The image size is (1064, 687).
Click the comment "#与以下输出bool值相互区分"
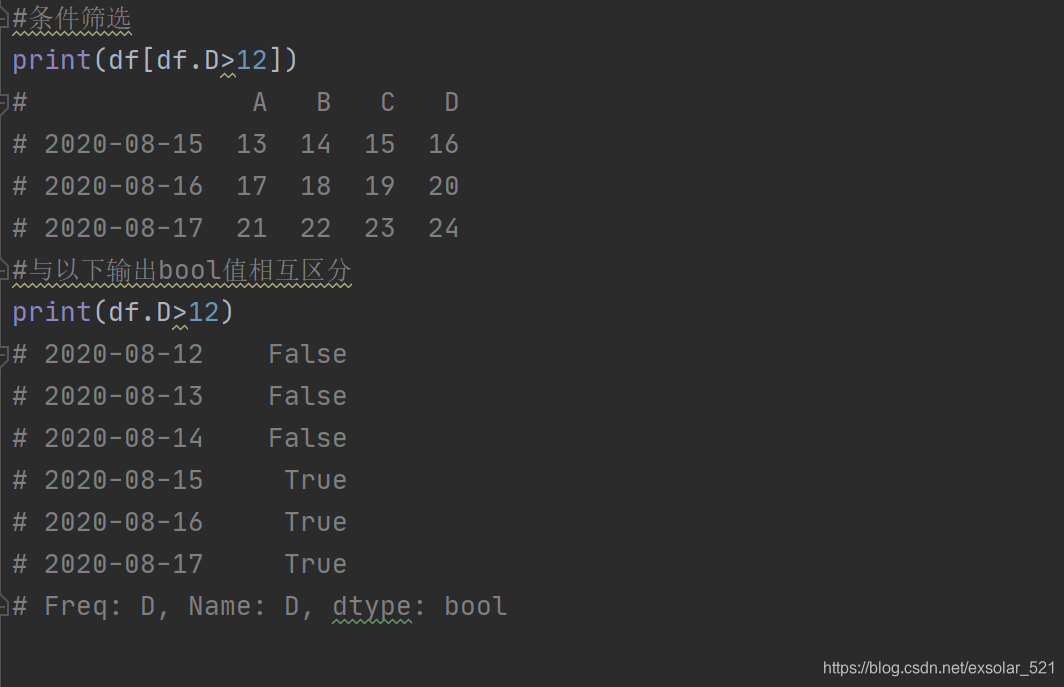point(182,271)
